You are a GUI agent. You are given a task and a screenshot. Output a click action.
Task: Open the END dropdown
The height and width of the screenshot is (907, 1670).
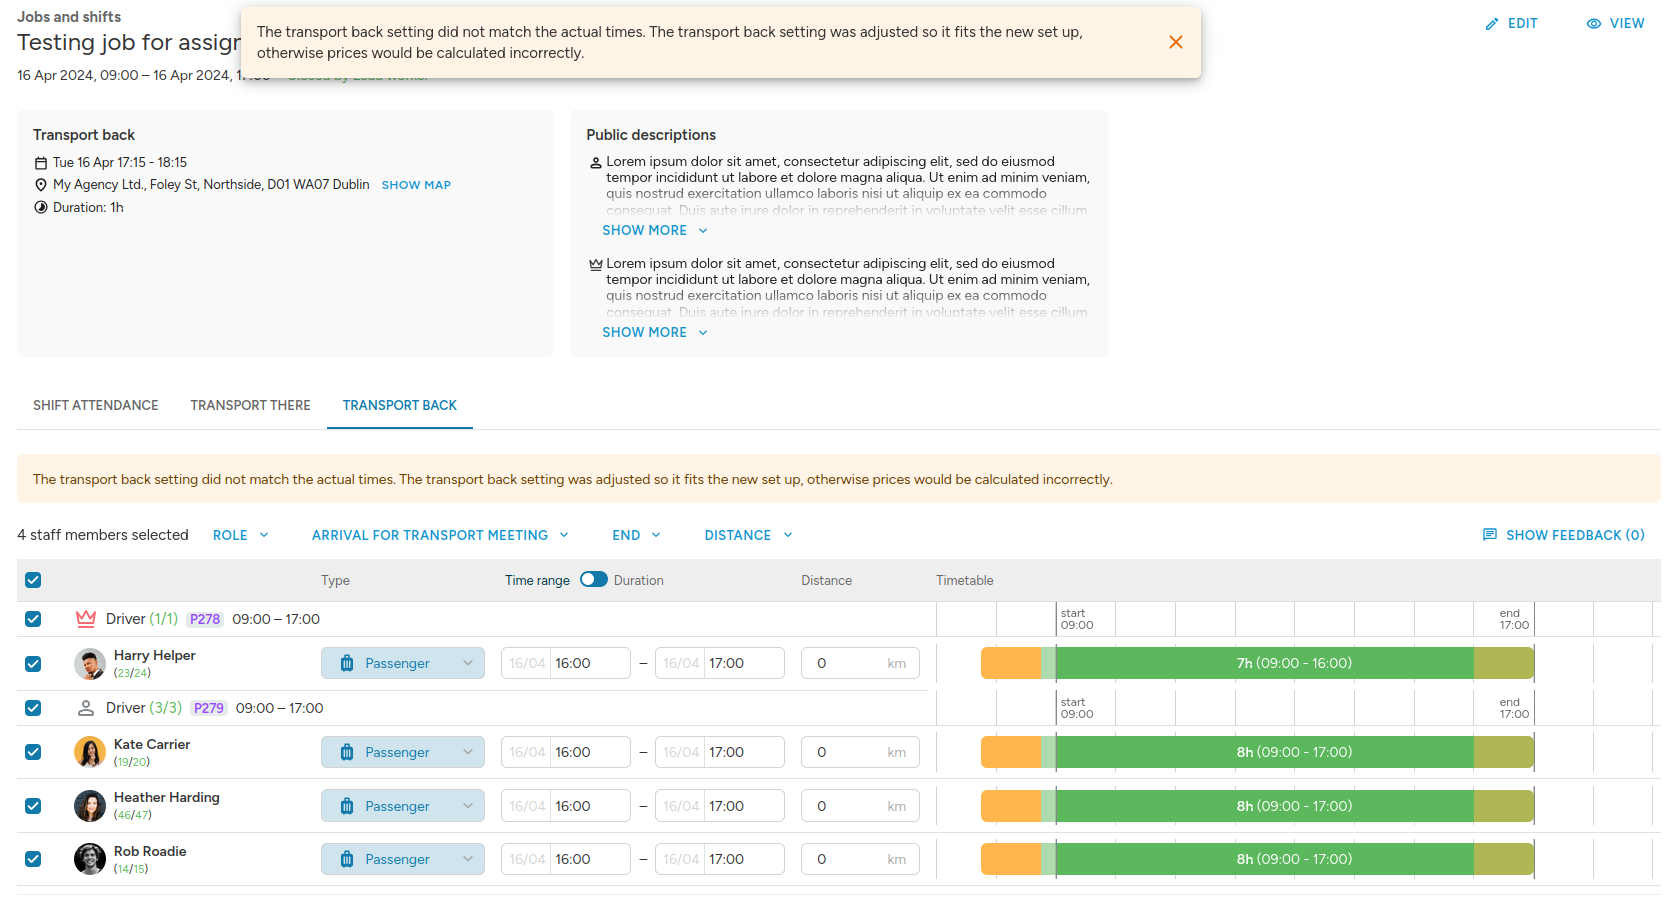click(636, 535)
